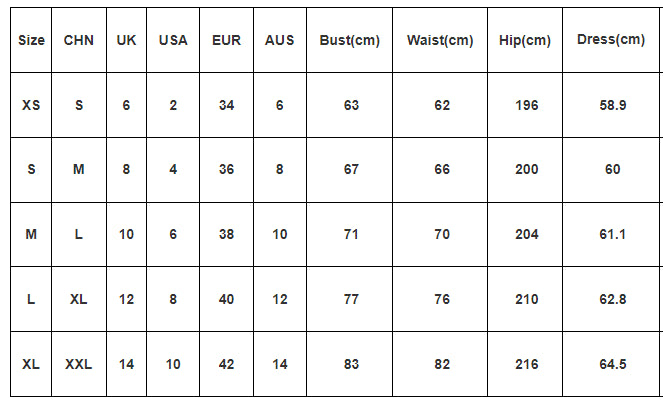Click the EUR size 38 cell
Image resolution: width=663 pixels, height=402 pixels.
[x=226, y=234]
